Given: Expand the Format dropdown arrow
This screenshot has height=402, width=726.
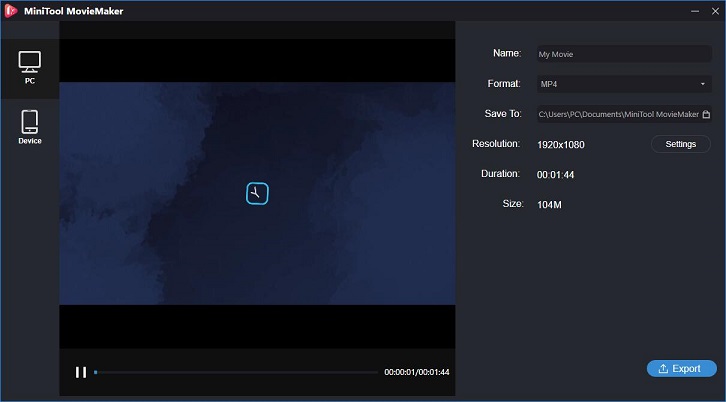Looking at the screenshot, I should coord(703,84).
